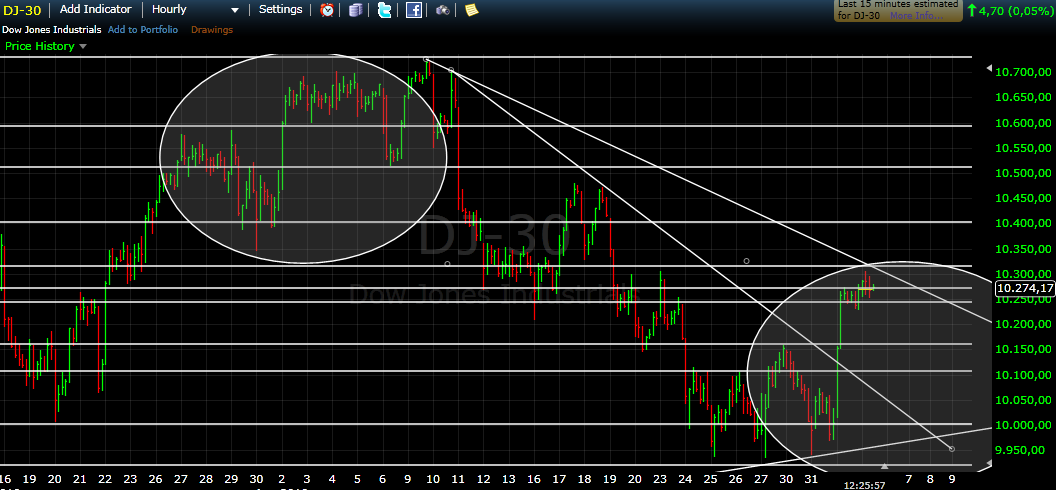Click the 10.700,00 price axis label
The height and width of the screenshot is (490, 1056).
(x=1022, y=72)
